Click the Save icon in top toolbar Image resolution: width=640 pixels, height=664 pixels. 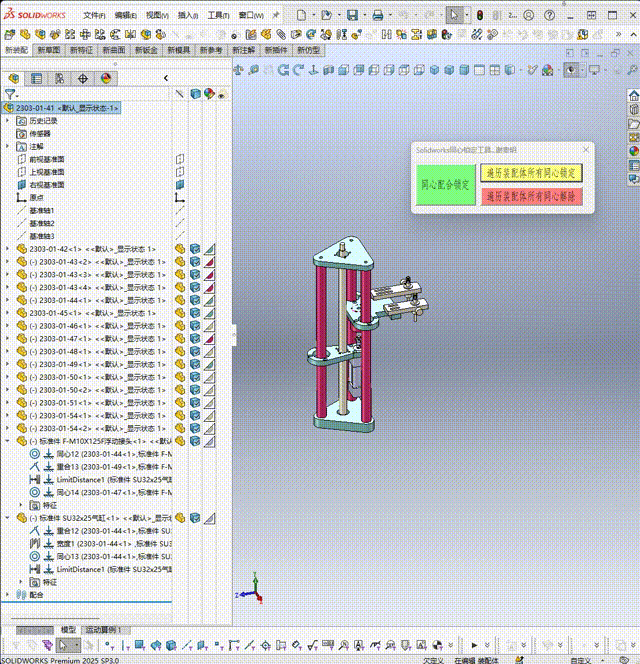352,16
